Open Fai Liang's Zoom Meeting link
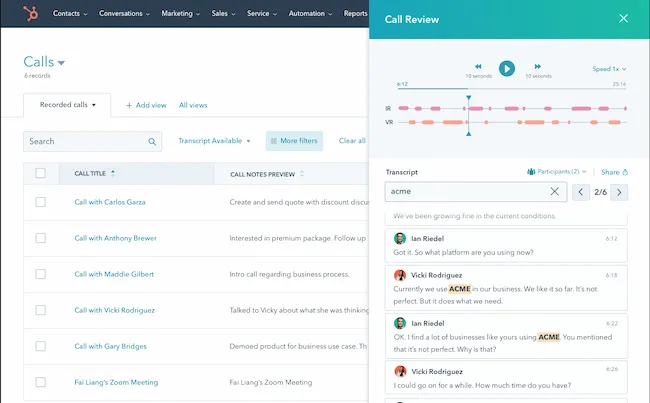The width and height of the screenshot is (650, 403). pos(116,382)
